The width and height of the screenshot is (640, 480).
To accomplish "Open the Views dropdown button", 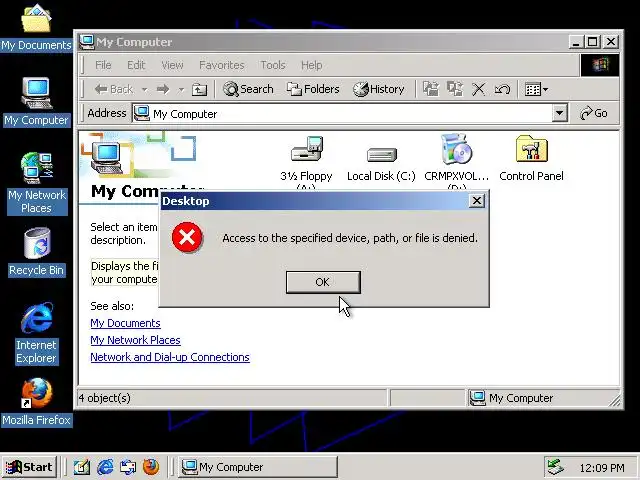I will [536, 89].
